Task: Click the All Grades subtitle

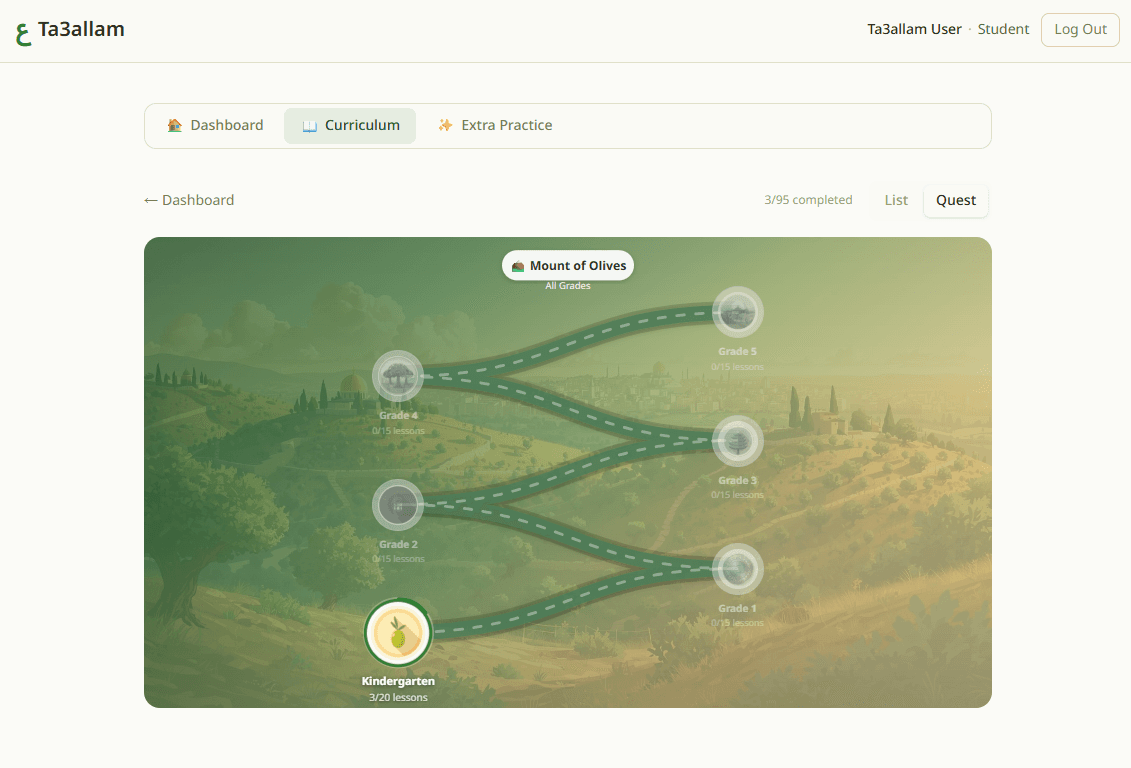Action: click(568, 286)
